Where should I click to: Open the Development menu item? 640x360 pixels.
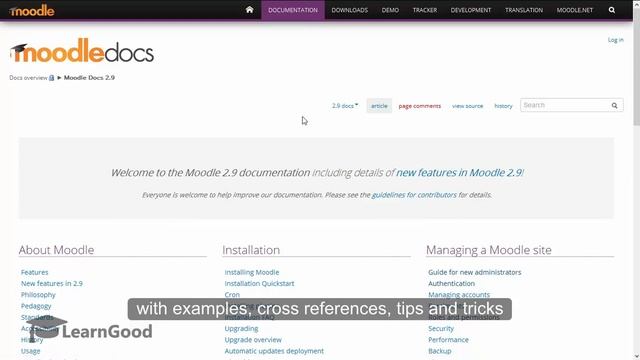pyautogui.click(x=471, y=10)
